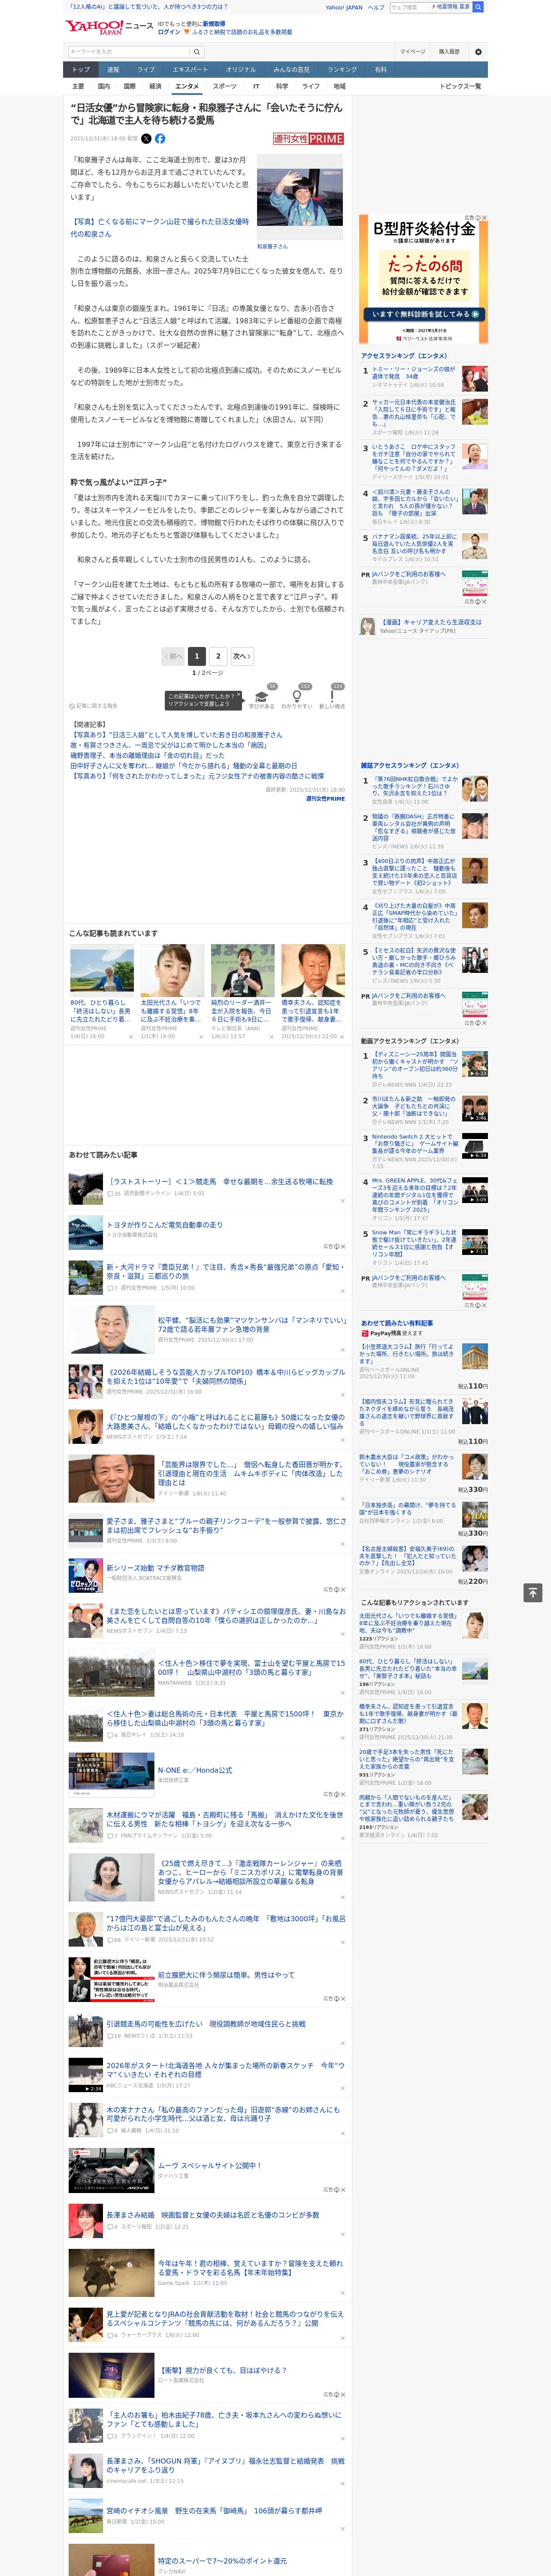Open the エキスパート tab
This screenshot has height=2576, width=551.
coord(190,70)
